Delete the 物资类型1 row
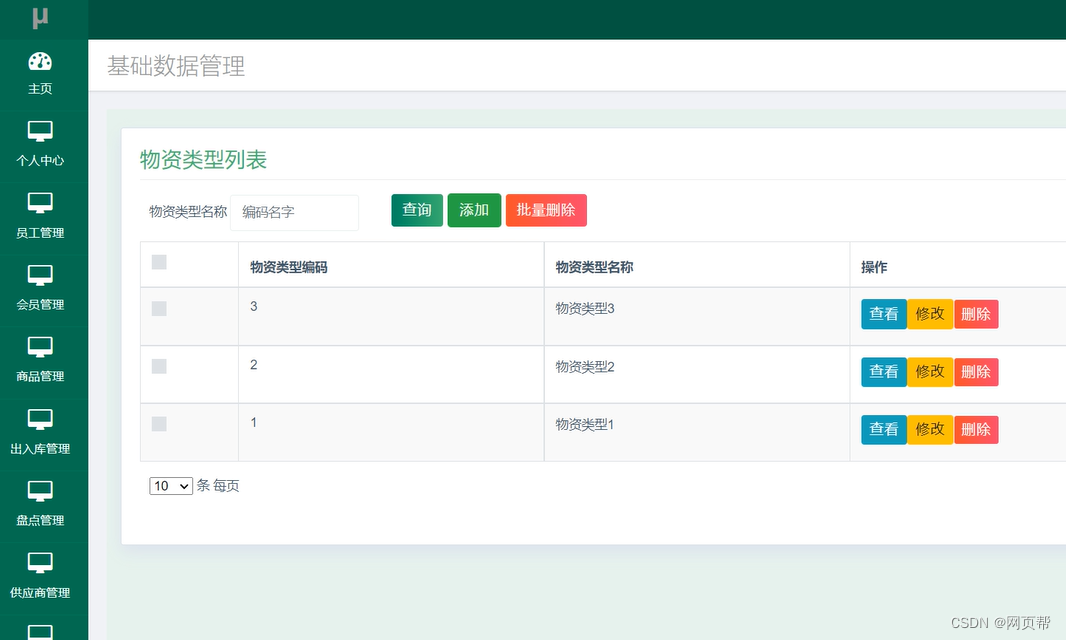 [x=976, y=430]
